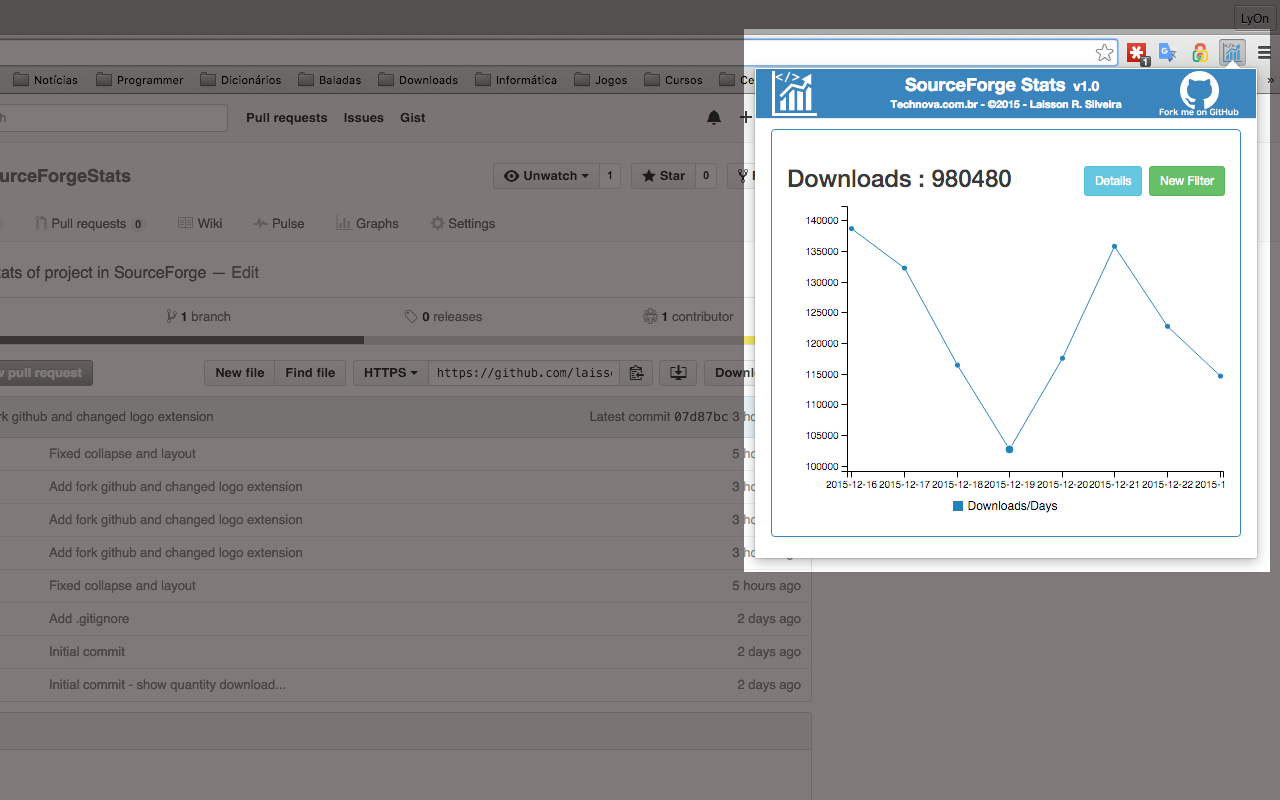Open the Google Translate extension icon
Screen dimensions: 1280x800
[1167, 53]
